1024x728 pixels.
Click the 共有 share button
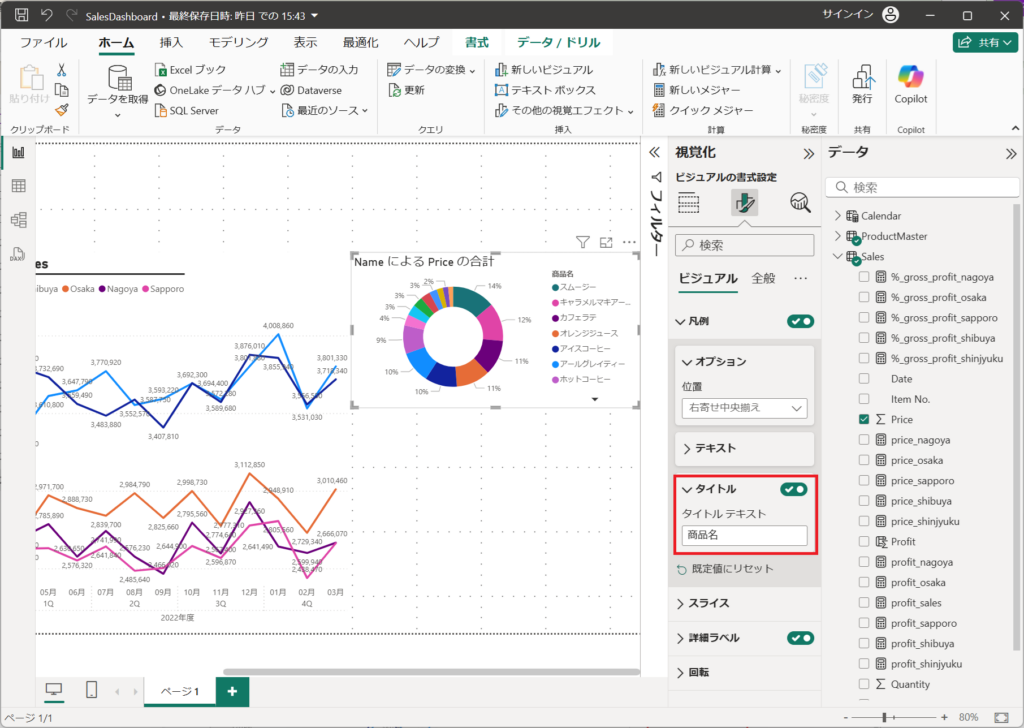[985, 42]
